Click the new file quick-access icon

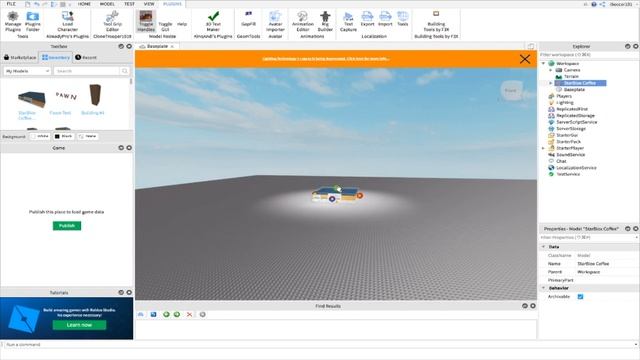point(27,4)
